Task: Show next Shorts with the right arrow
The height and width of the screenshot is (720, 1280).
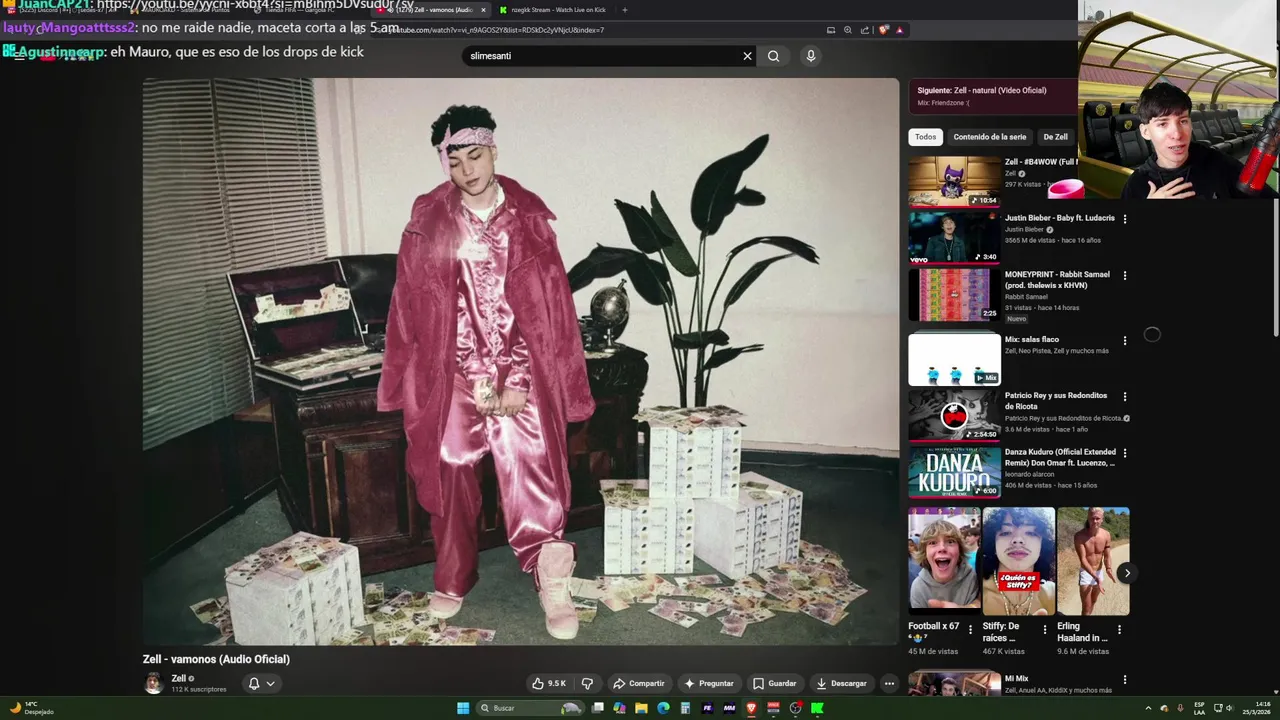Action: coord(1127,573)
